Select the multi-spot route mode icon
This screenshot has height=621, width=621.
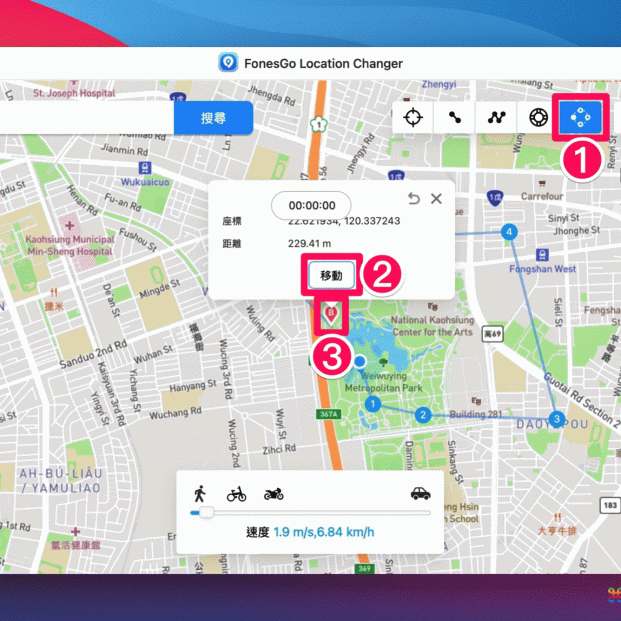tap(496, 117)
